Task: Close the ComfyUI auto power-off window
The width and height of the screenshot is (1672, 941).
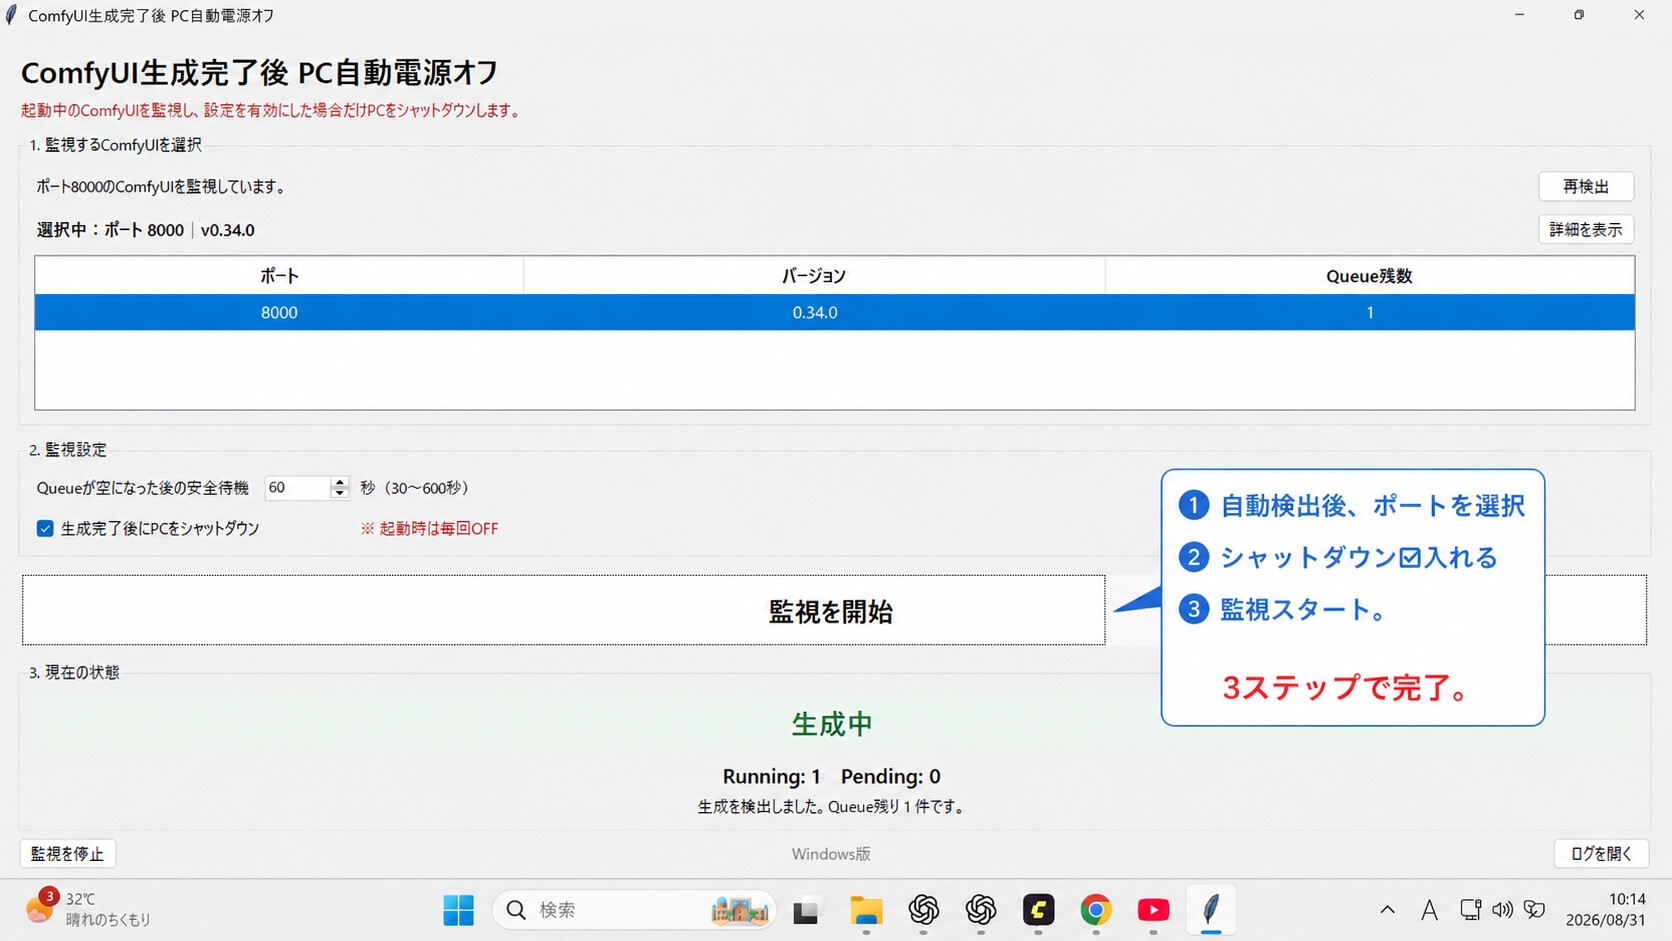Action: pos(1639,15)
